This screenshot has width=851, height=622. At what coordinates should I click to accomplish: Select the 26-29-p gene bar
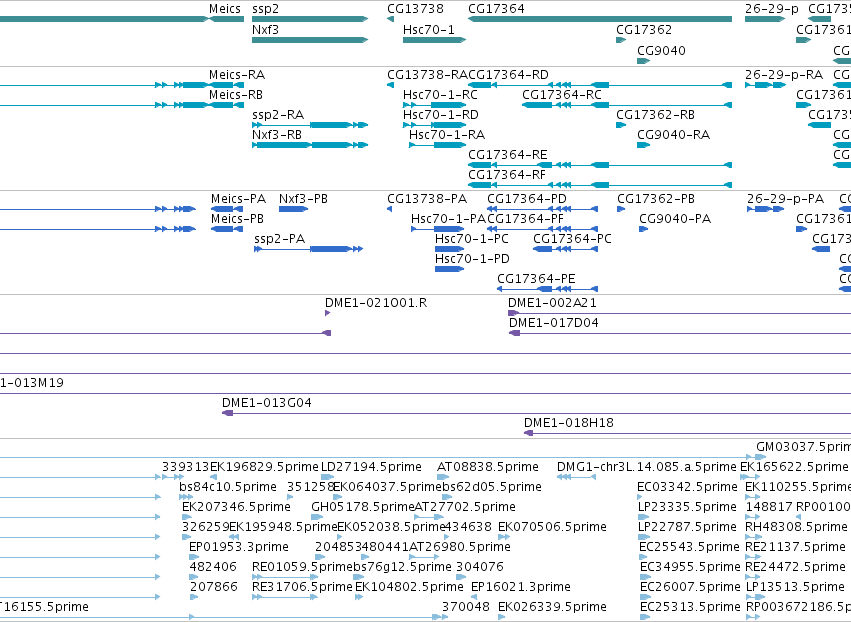(x=765, y=19)
